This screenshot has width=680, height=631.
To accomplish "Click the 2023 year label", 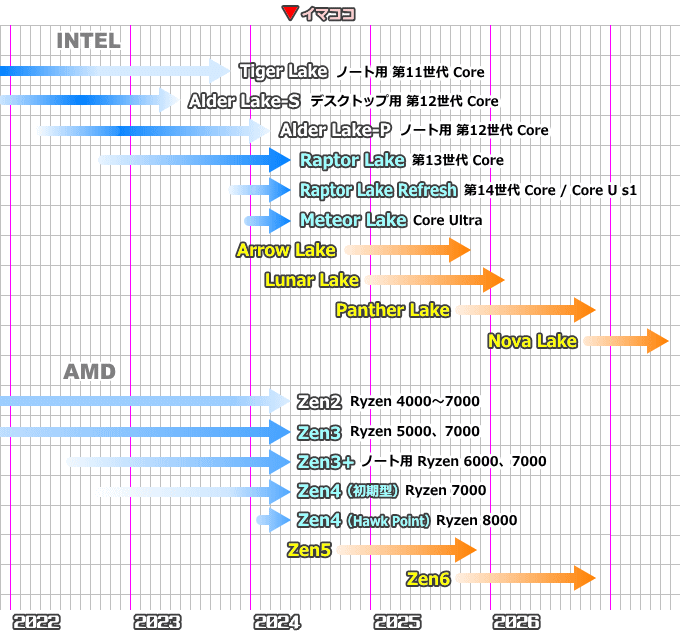I will click(157, 622).
